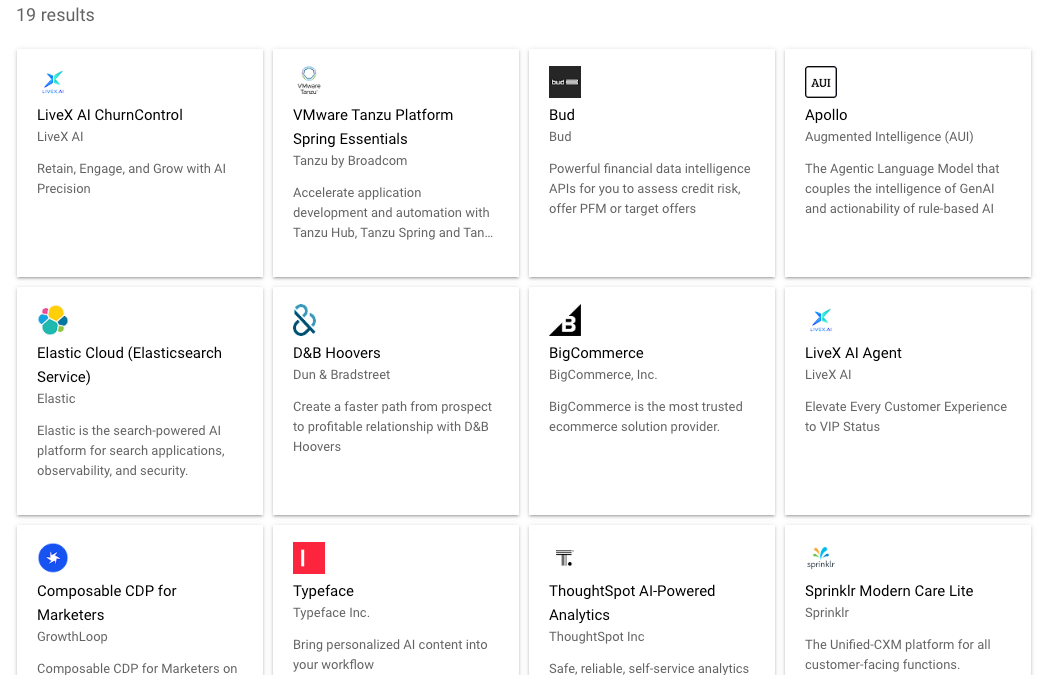Viewport: 1053px width, 675px height.
Task: Click the D&B Hoovers card description
Action: pyautogui.click(x=392, y=427)
